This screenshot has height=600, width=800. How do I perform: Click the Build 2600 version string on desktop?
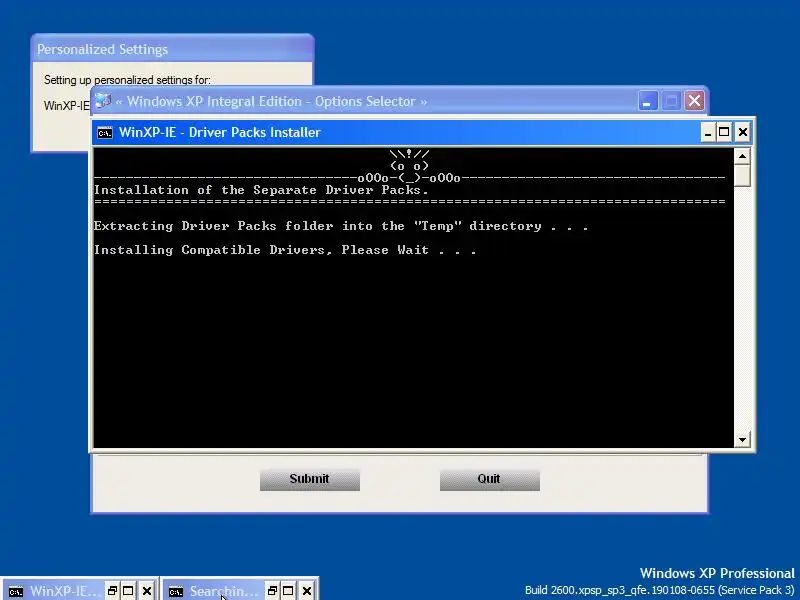click(660, 590)
